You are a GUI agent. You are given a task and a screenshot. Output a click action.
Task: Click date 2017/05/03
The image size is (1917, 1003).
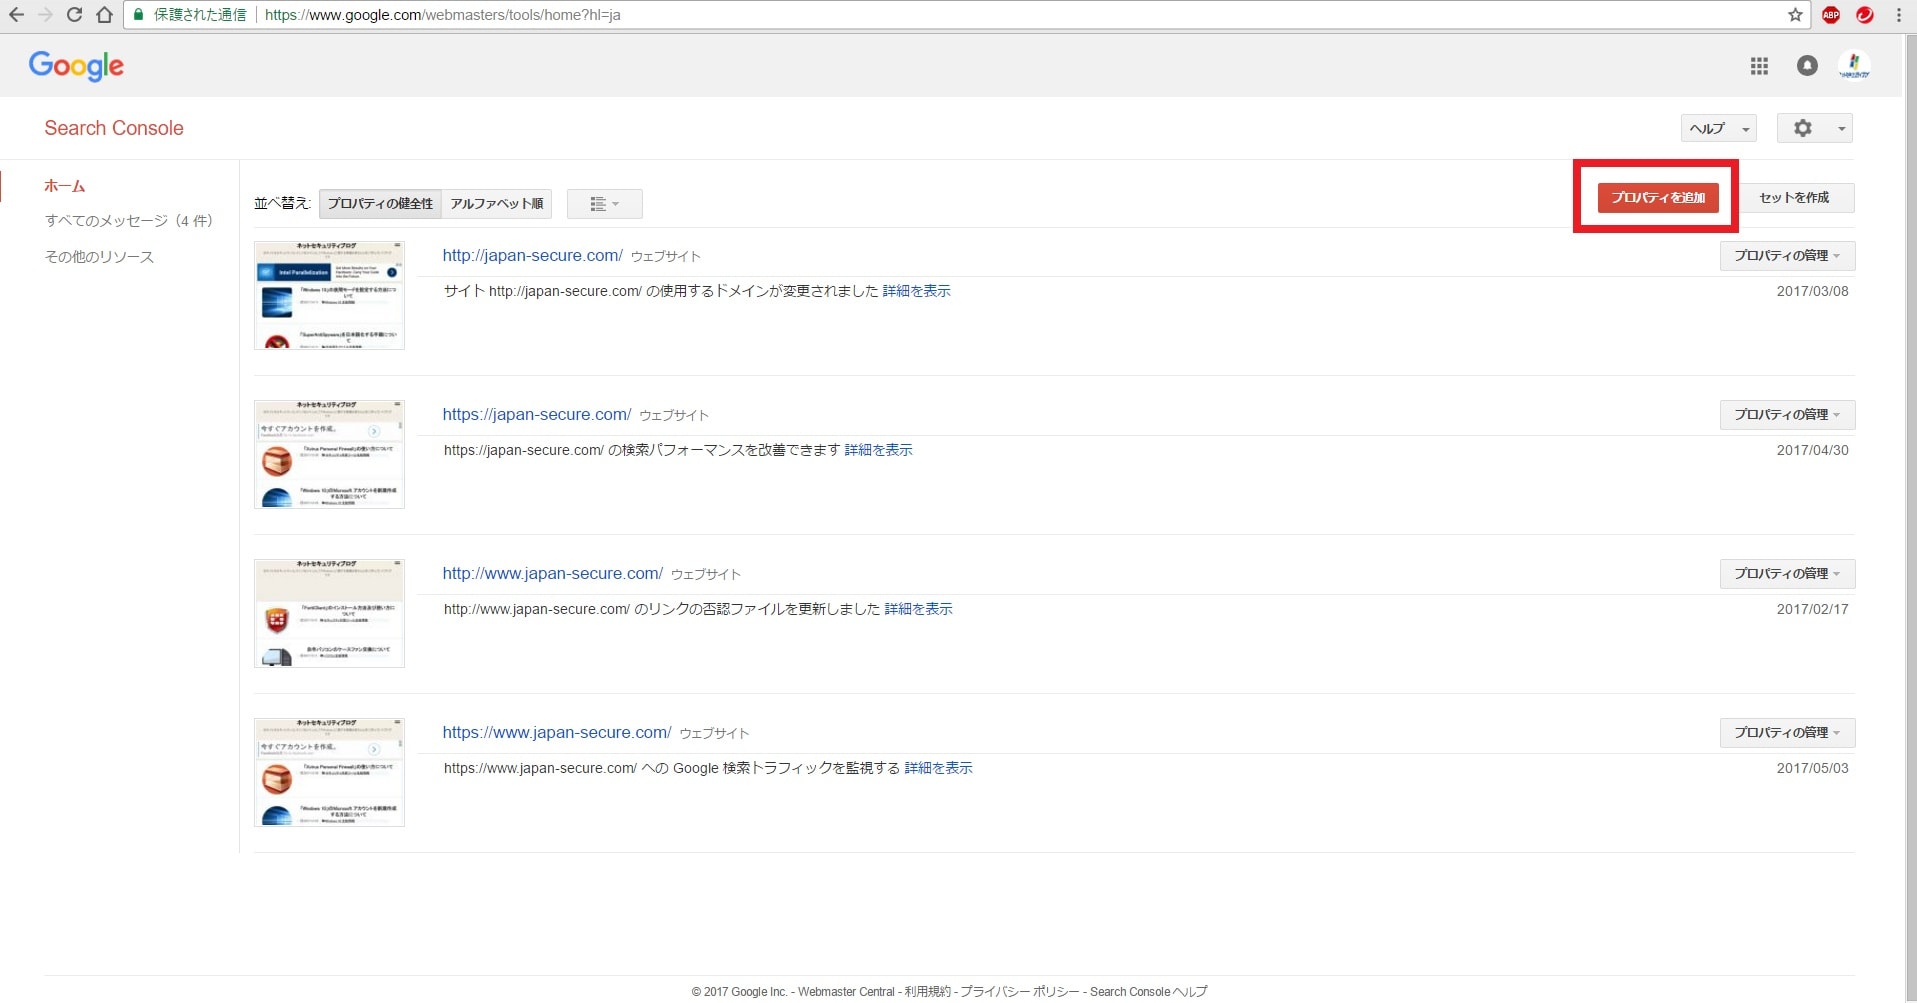point(1812,768)
